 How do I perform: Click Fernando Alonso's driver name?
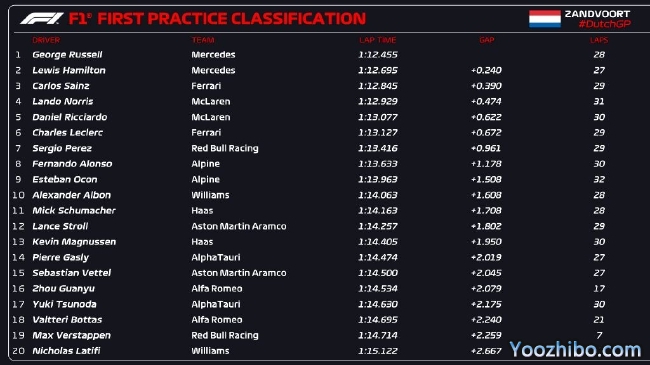point(72,164)
